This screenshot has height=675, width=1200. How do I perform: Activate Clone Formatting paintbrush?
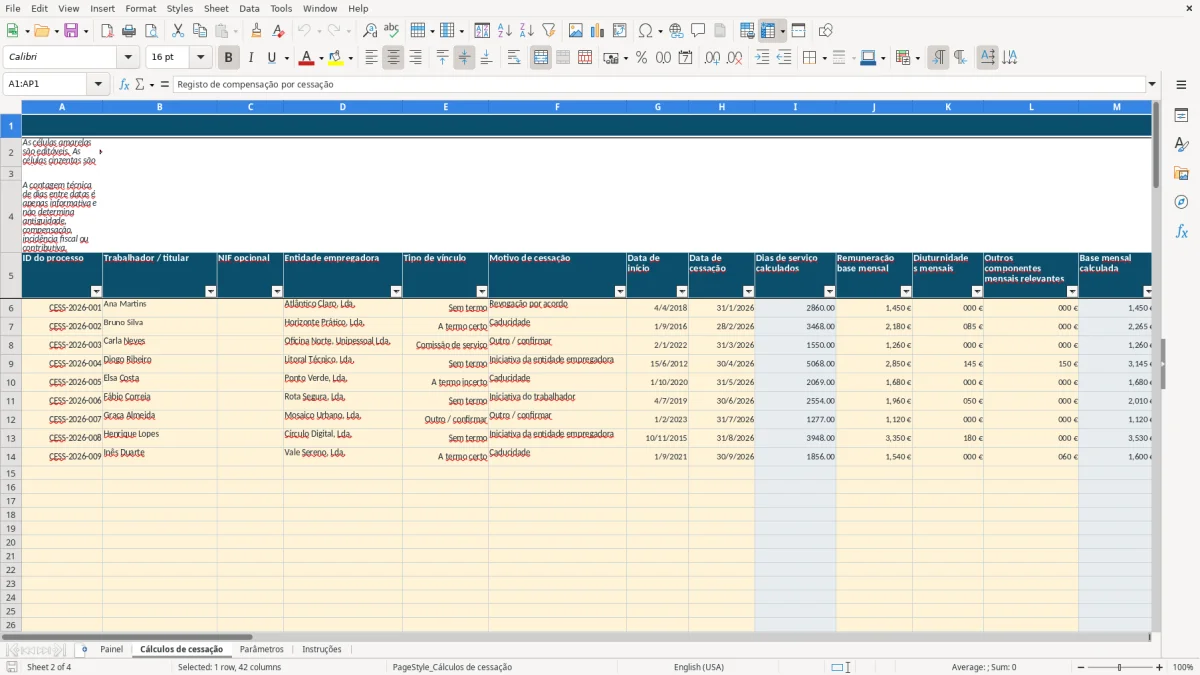click(x=256, y=31)
